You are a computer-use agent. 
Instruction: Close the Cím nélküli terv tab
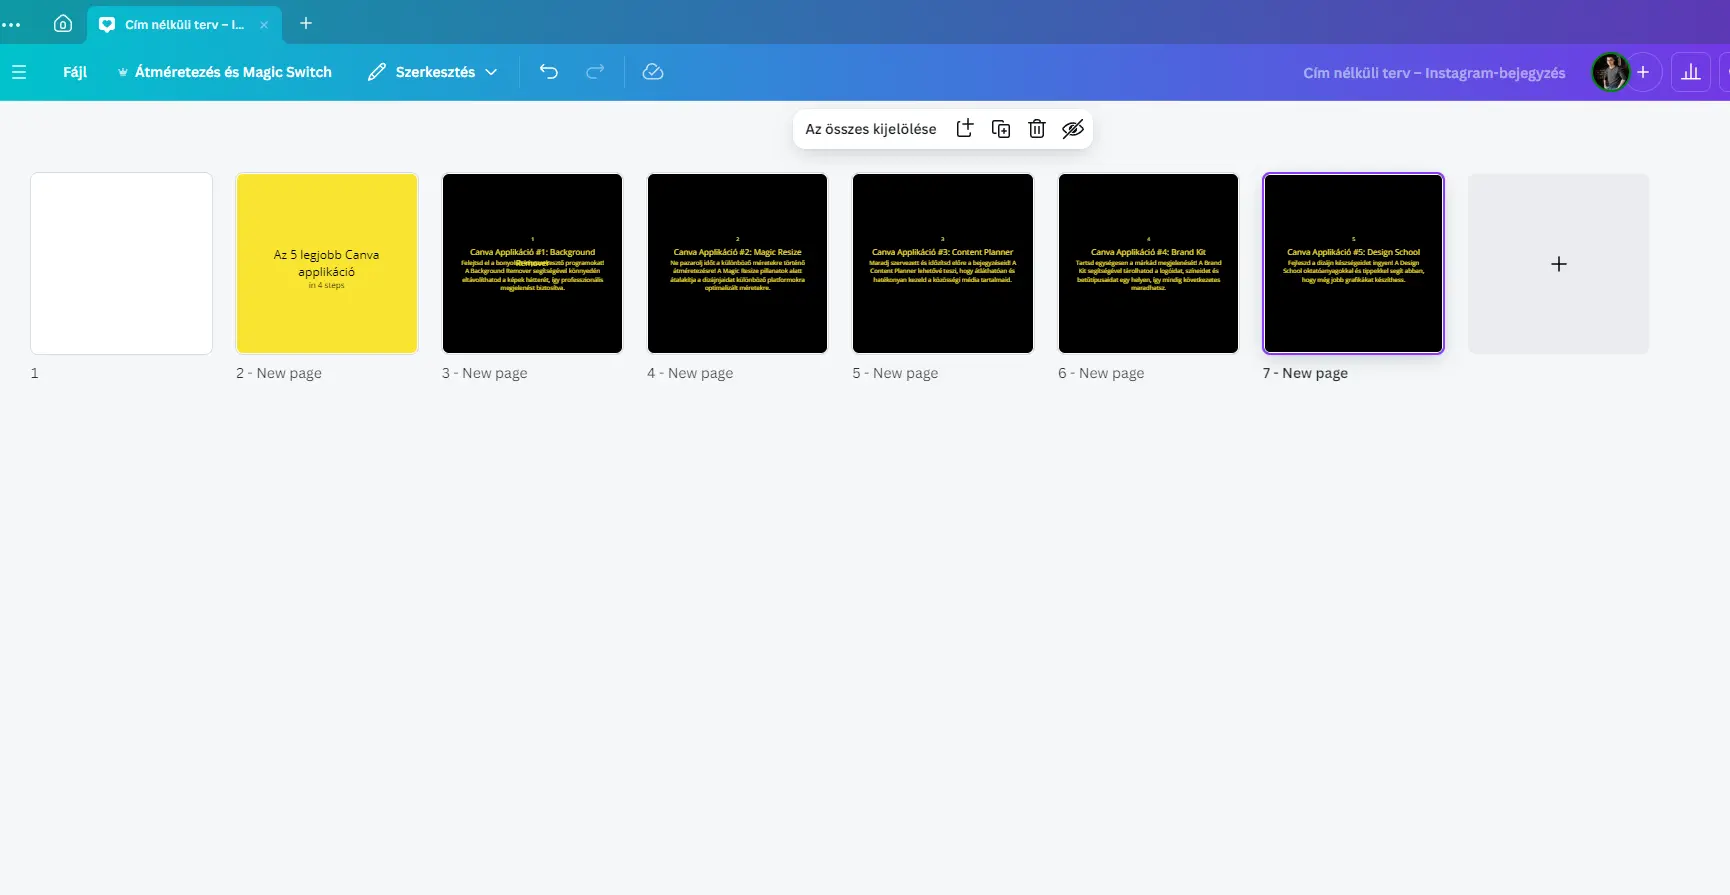(264, 25)
